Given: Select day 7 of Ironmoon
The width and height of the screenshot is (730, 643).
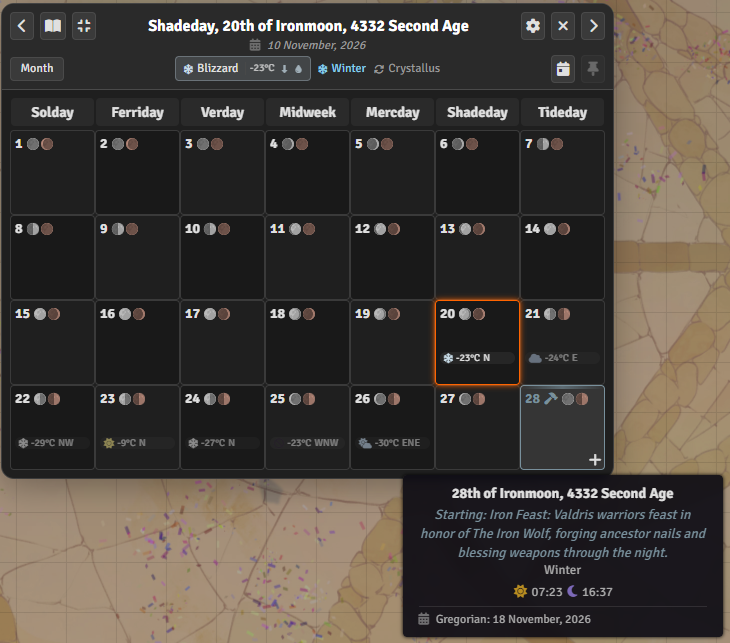Looking at the screenshot, I should pos(562,172).
